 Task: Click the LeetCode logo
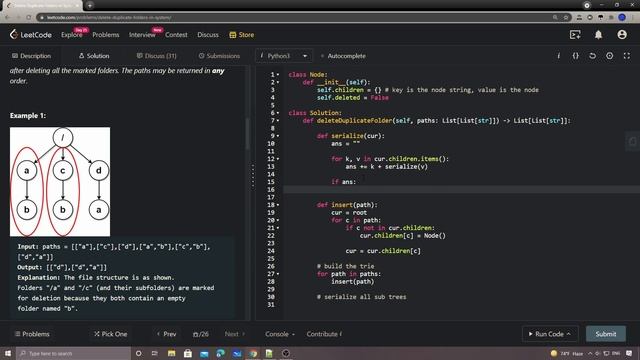pyautogui.click(x=31, y=35)
